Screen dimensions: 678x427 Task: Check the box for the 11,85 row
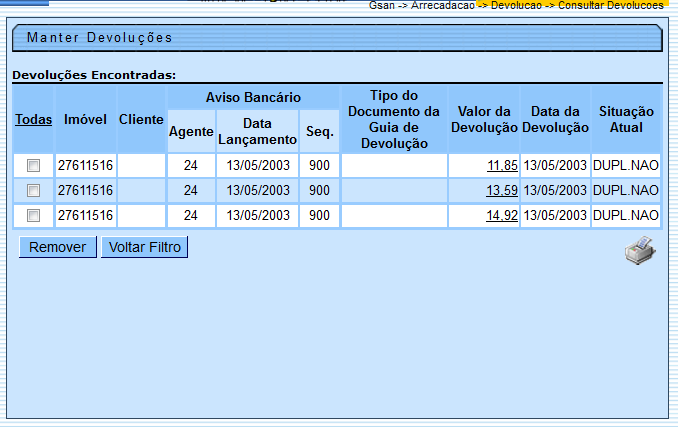(x=33, y=165)
